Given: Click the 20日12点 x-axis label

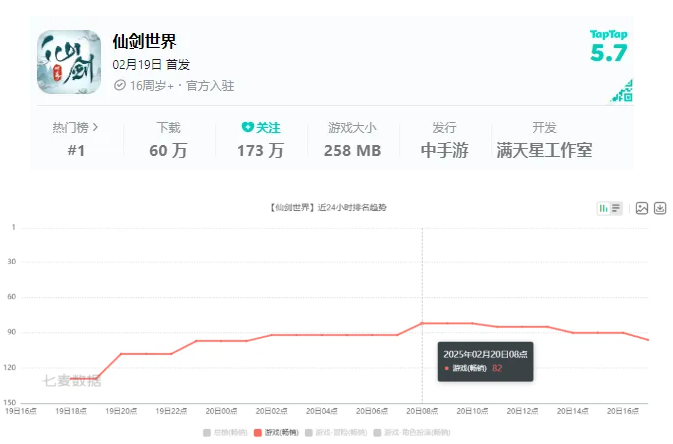Looking at the screenshot, I should click(x=522, y=411).
